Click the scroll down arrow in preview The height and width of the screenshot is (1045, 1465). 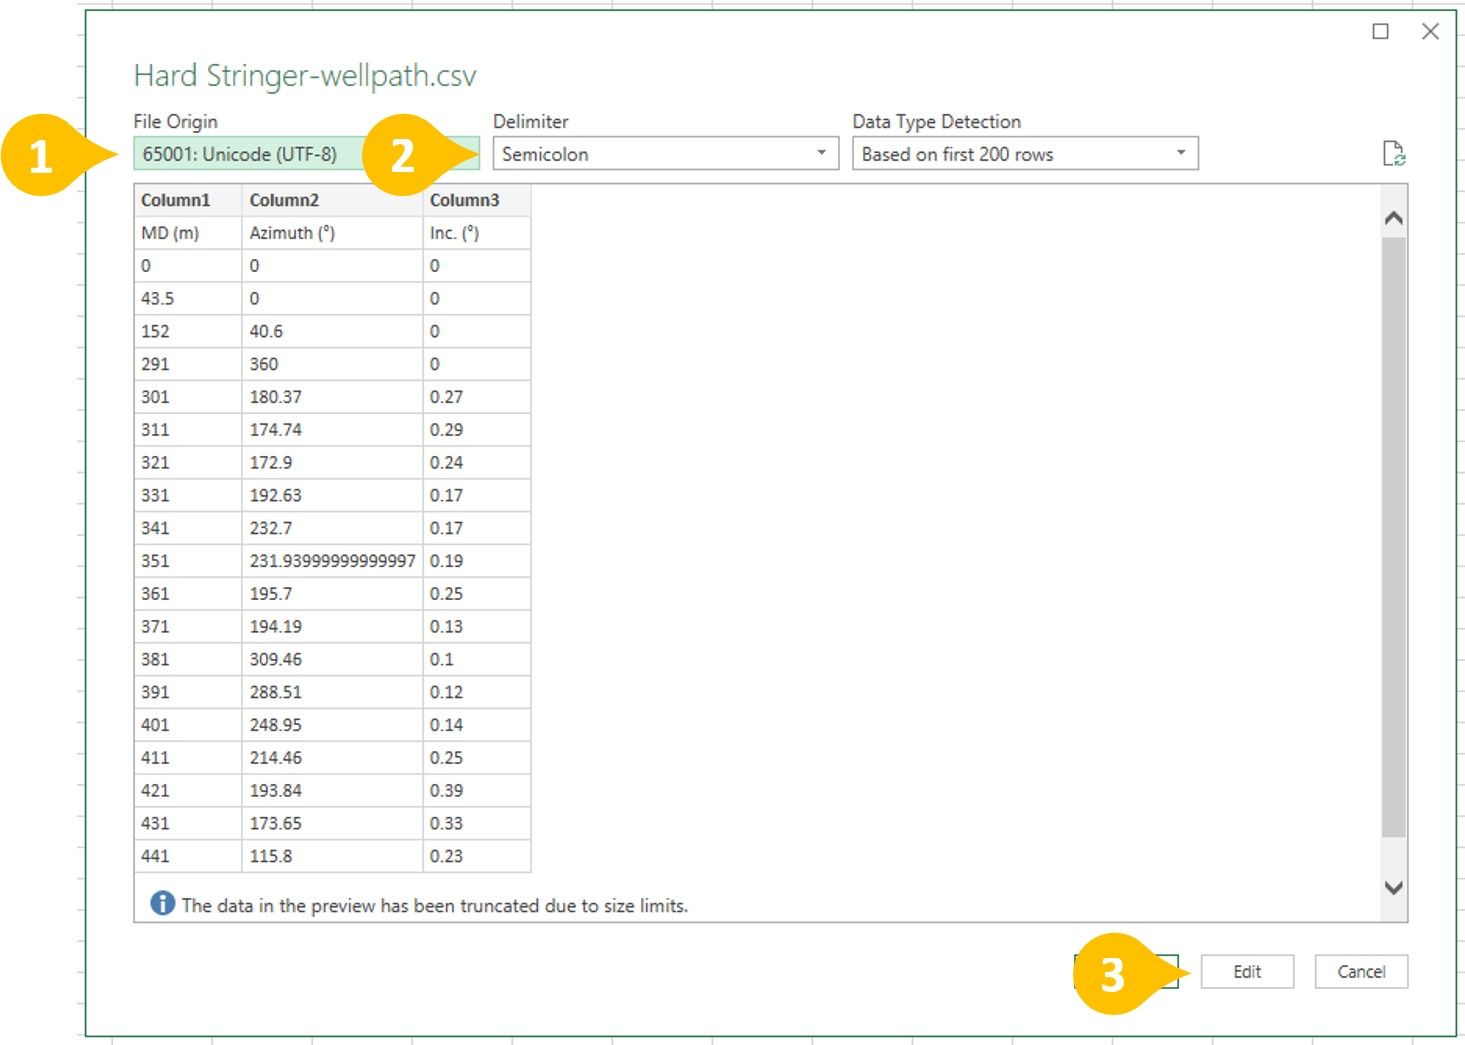point(1393,887)
